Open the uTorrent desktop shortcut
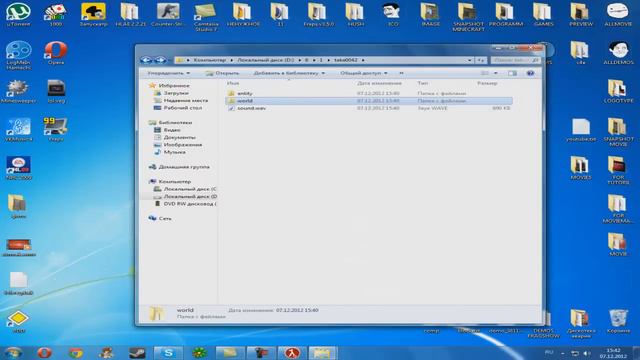Image resolution: width=640 pixels, height=360 pixels. coord(18,14)
